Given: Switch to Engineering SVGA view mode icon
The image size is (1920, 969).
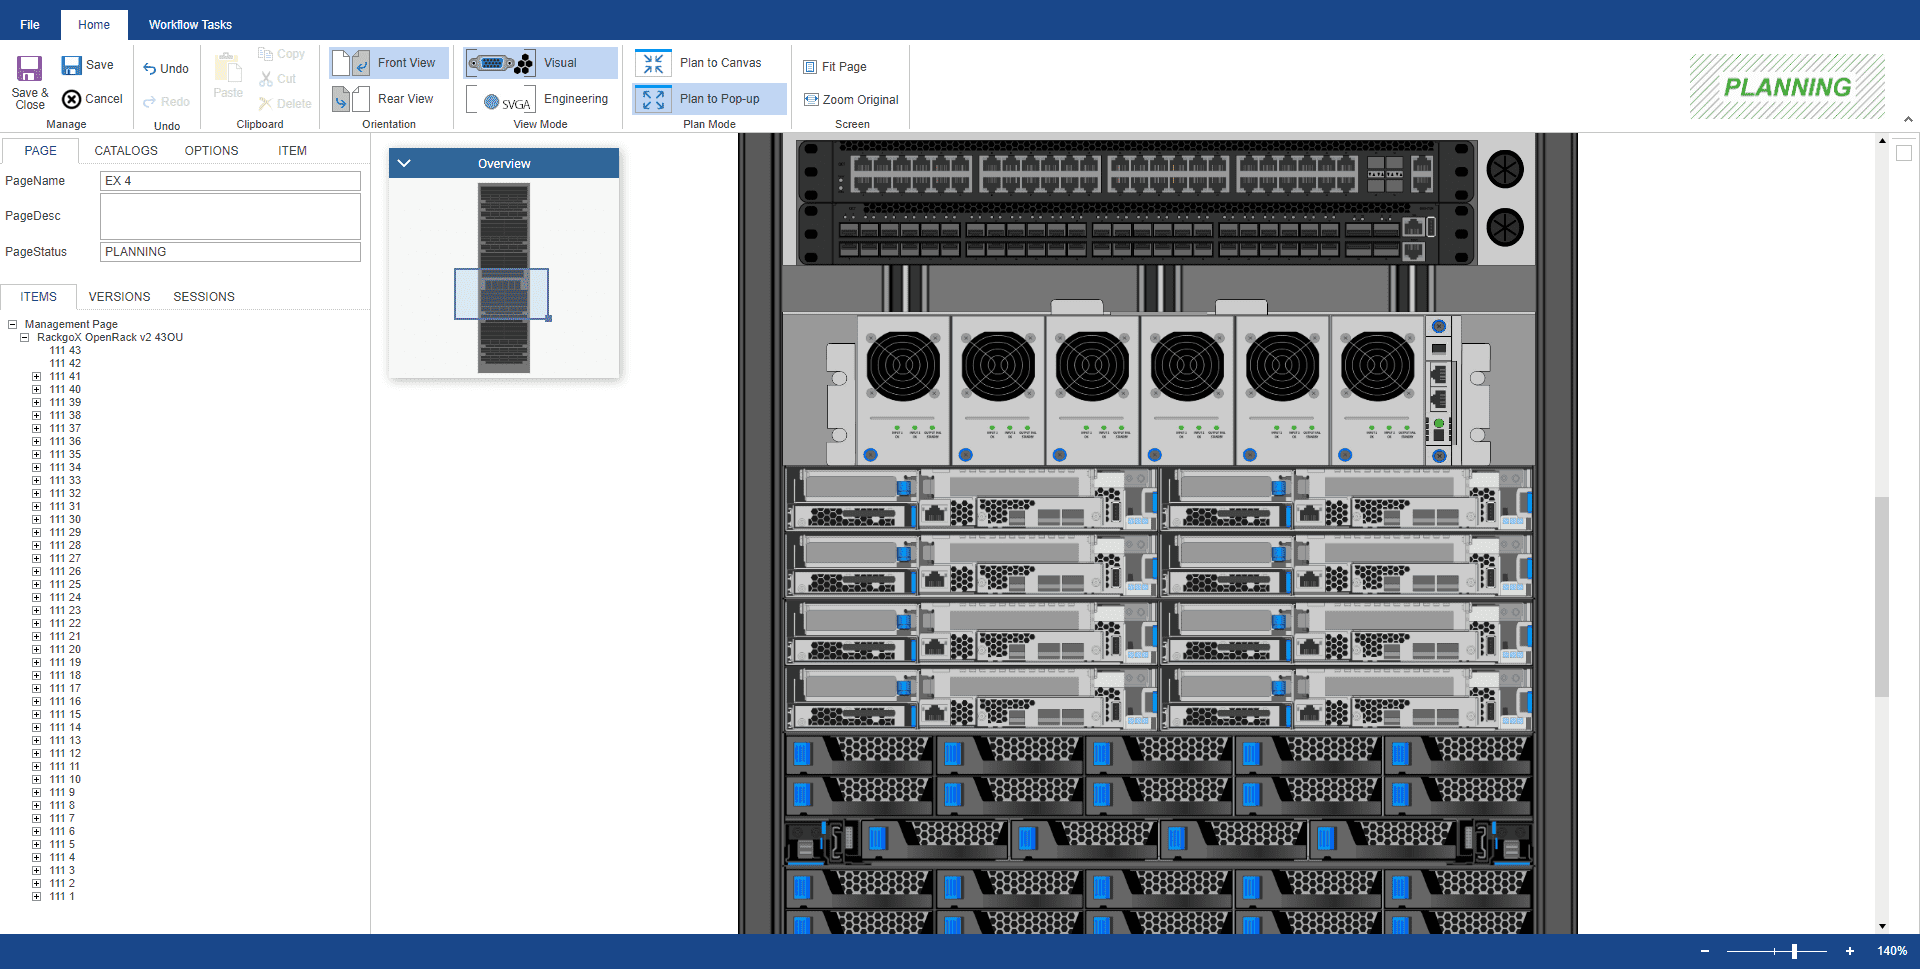Looking at the screenshot, I should [x=500, y=99].
